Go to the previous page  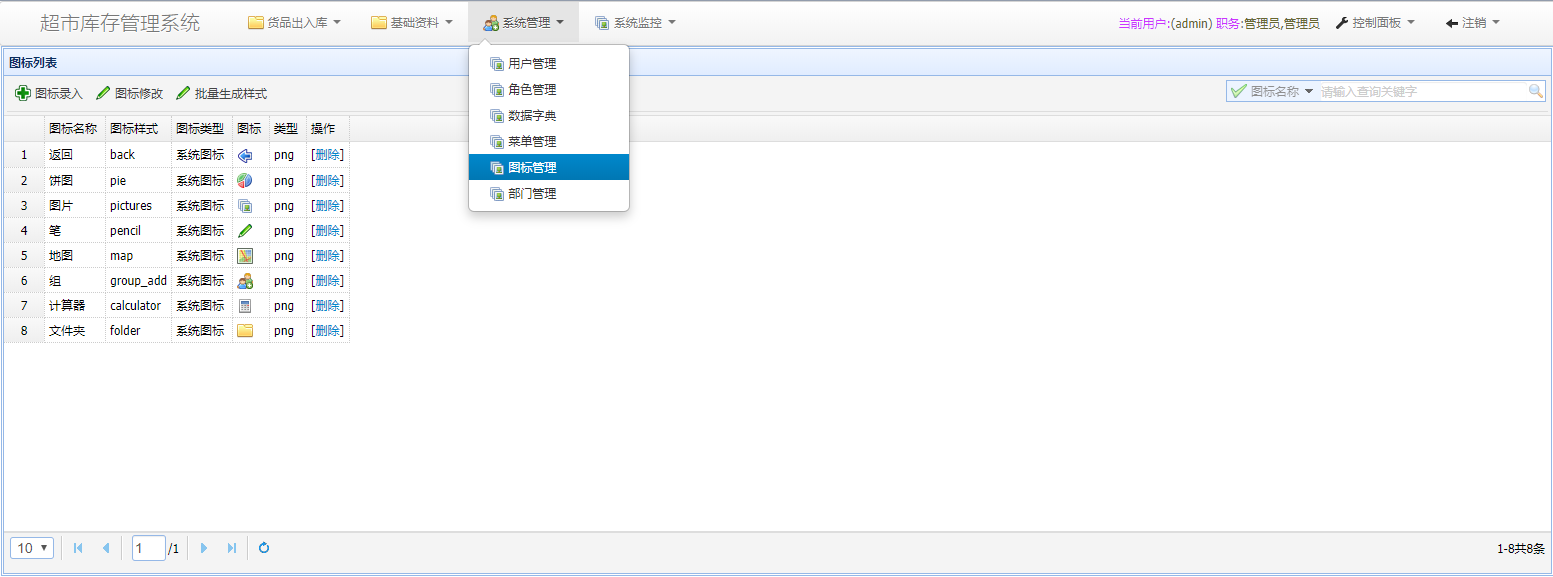click(106, 548)
